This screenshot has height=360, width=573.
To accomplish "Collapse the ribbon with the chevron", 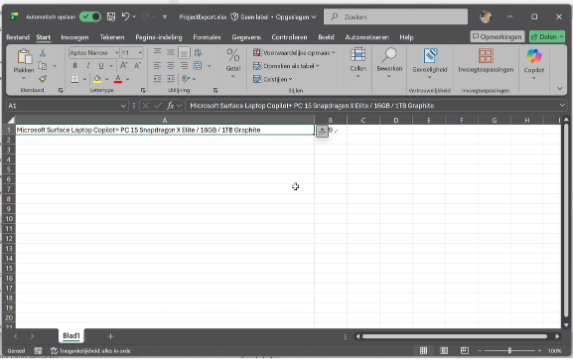I will pyautogui.click(x=559, y=88).
